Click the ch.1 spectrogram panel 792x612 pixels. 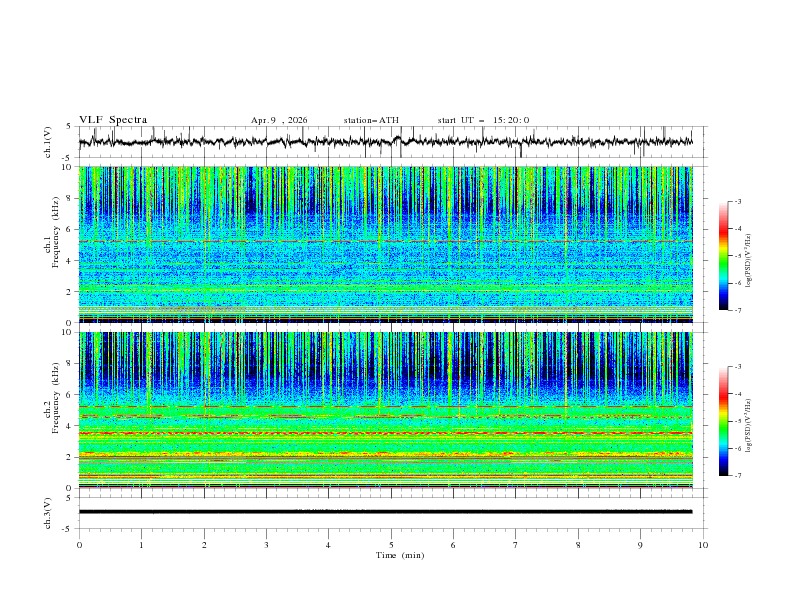[x=386, y=244]
